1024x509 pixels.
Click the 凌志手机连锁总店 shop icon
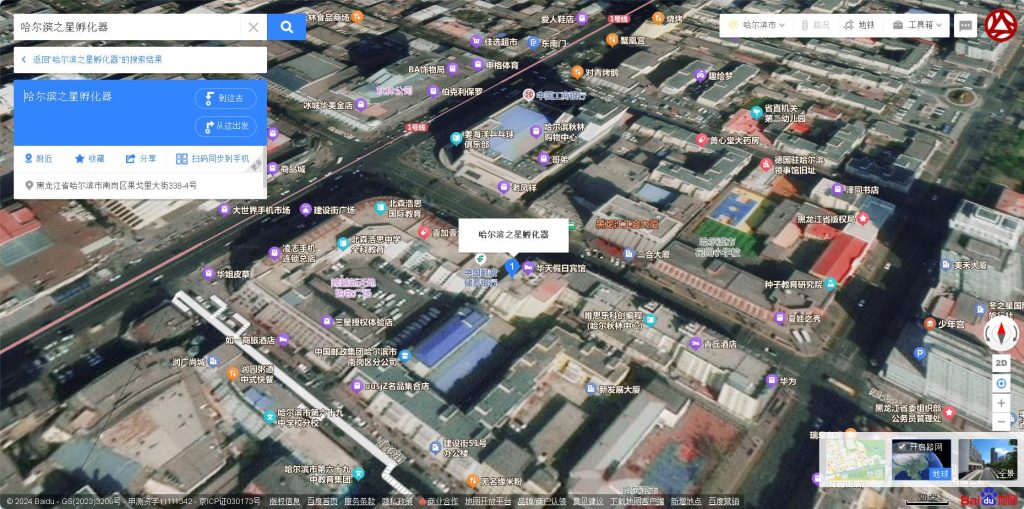(274, 253)
